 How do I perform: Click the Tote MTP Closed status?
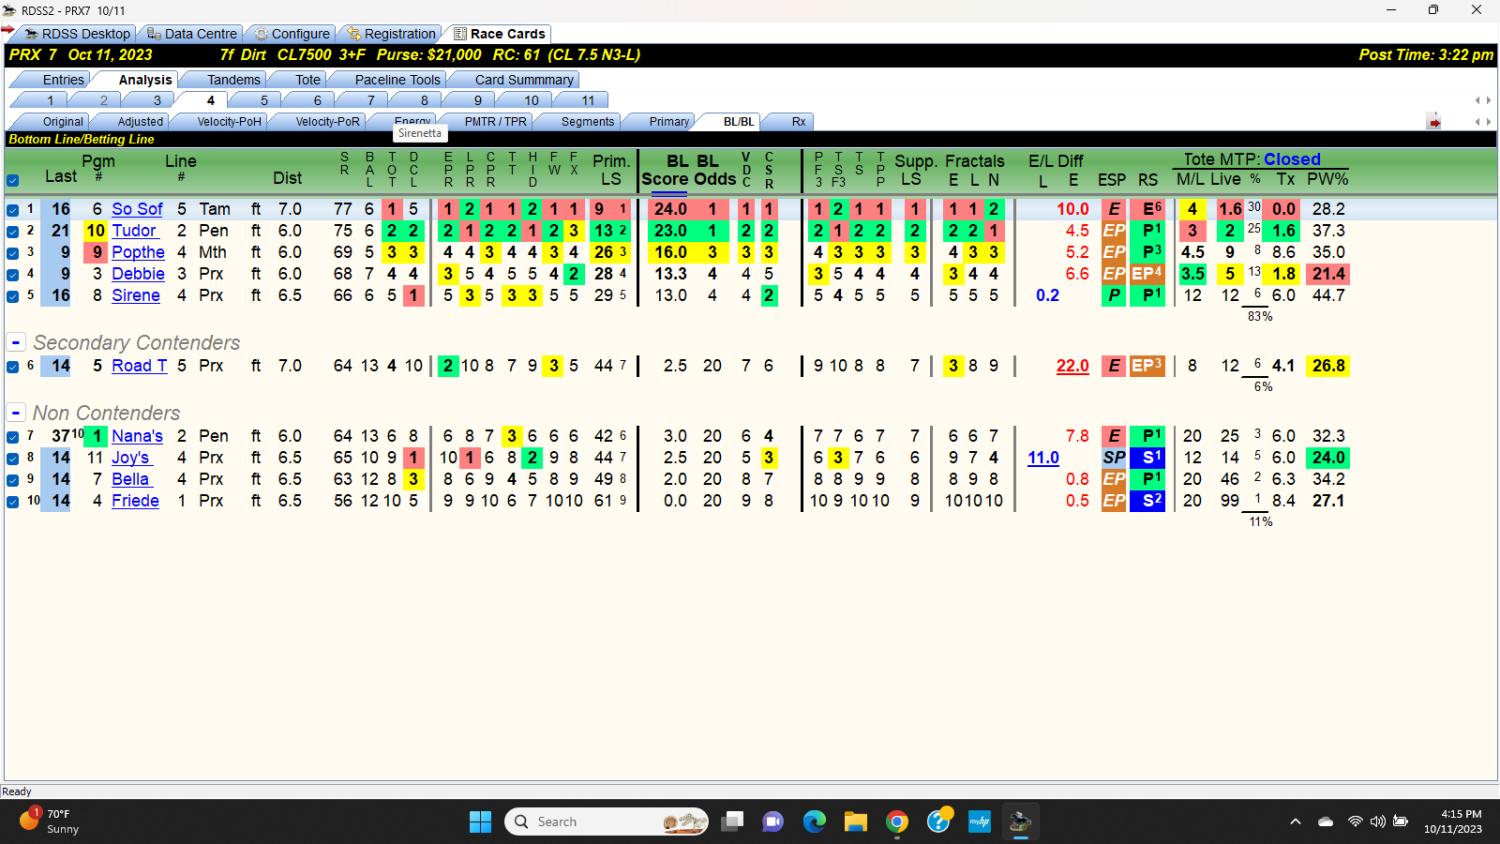pos(1292,159)
